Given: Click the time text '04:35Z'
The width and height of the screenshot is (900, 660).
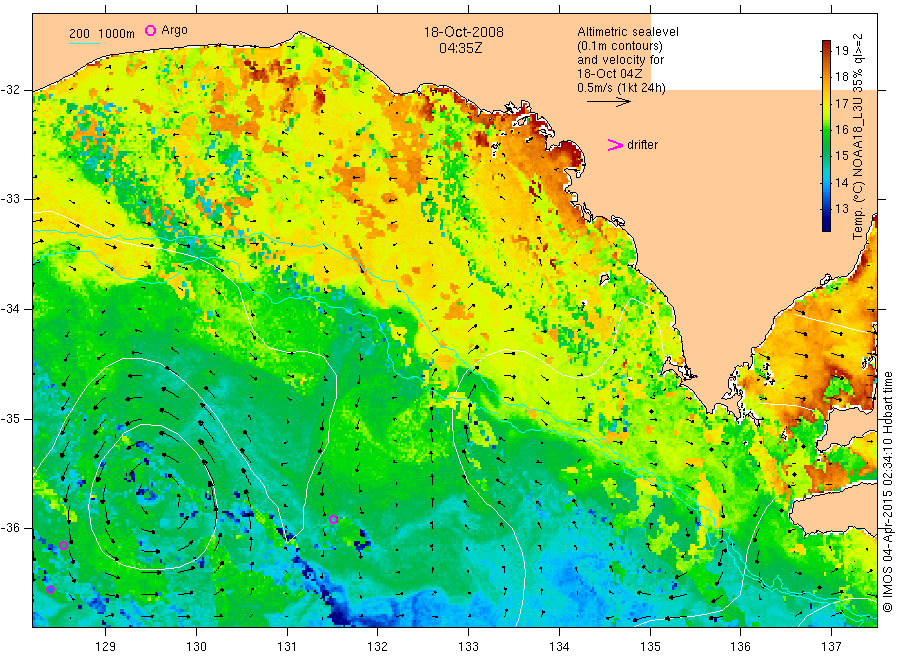Looking at the screenshot, I should point(461,48).
